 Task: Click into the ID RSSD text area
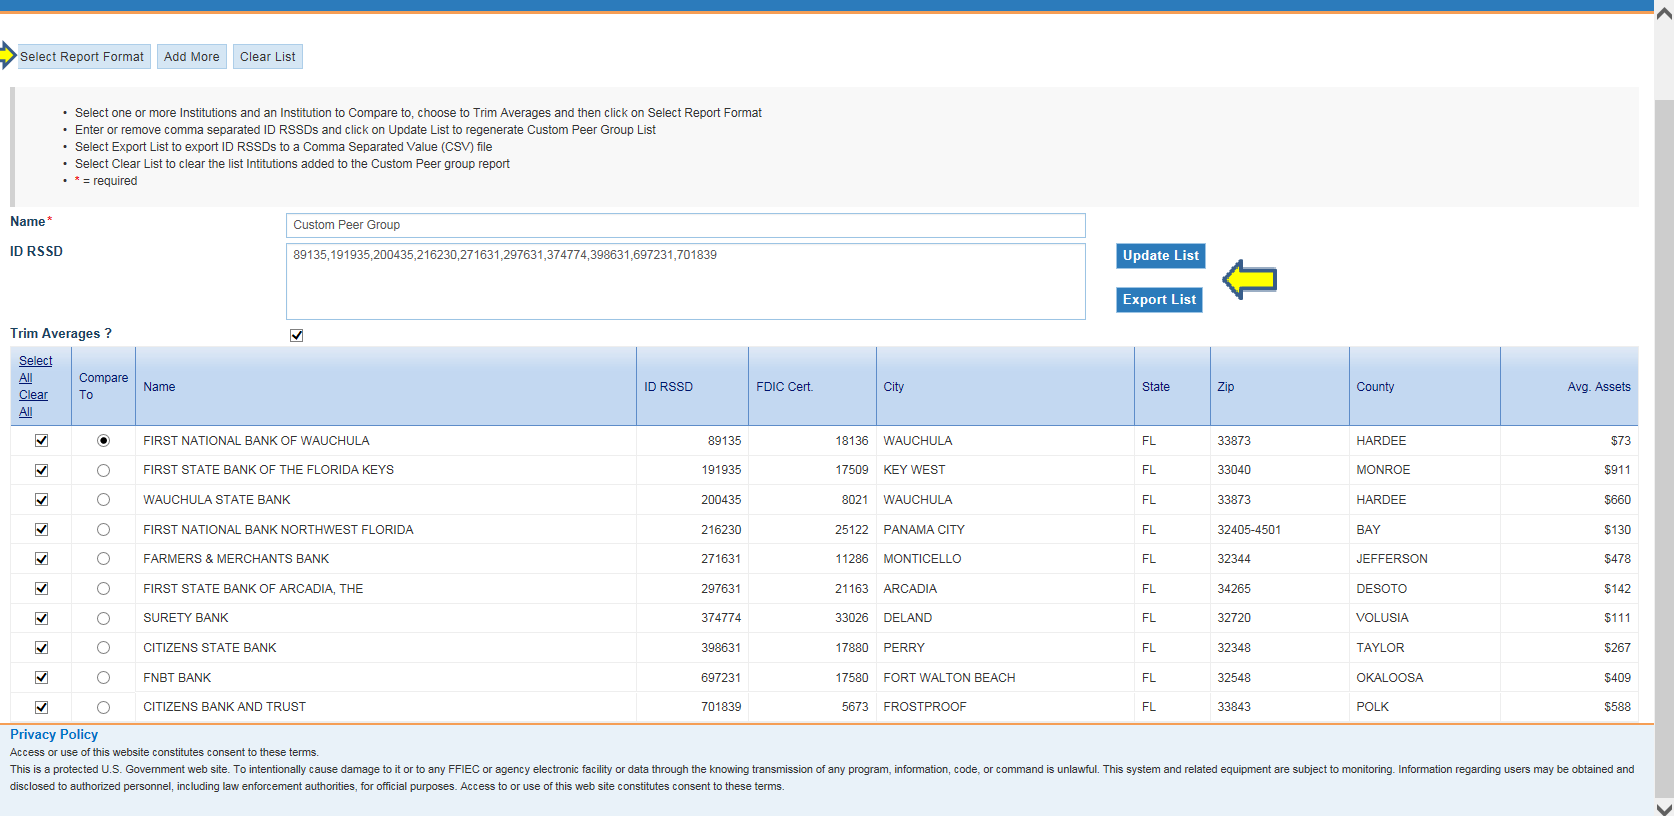(x=685, y=282)
